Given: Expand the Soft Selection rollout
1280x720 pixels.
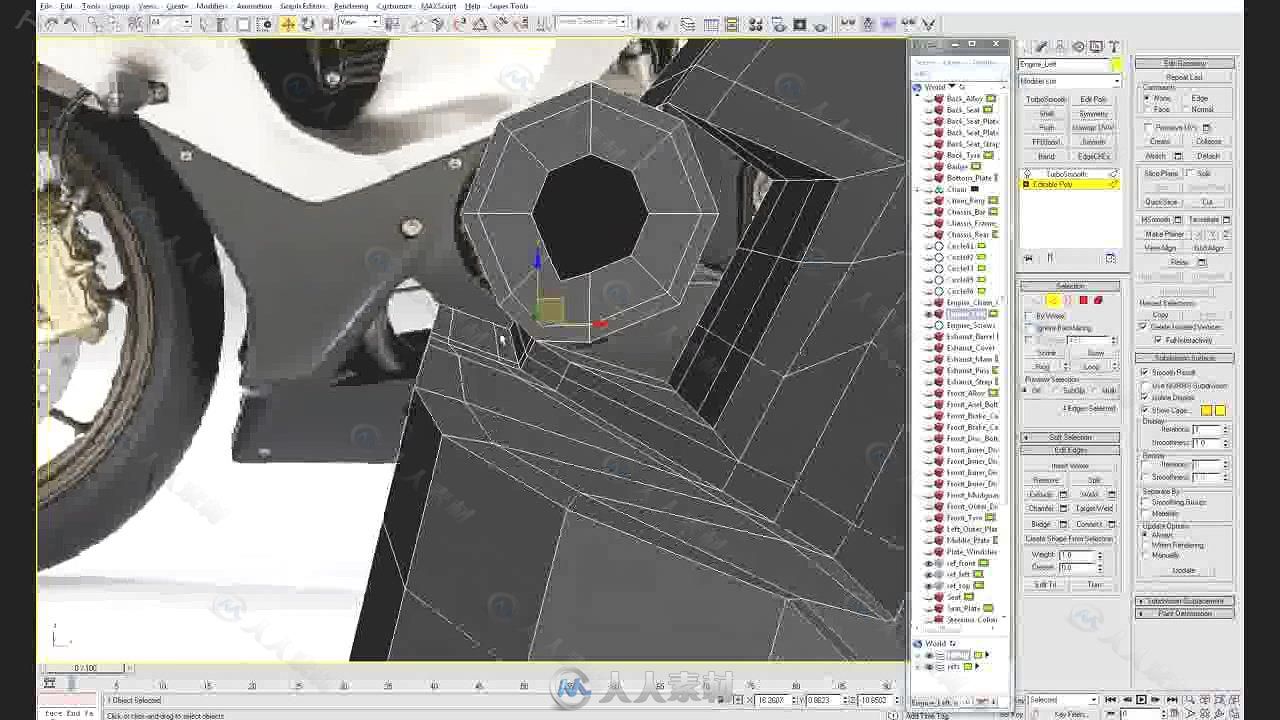Looking at the screenshot, I should (x=1070, y=437).
